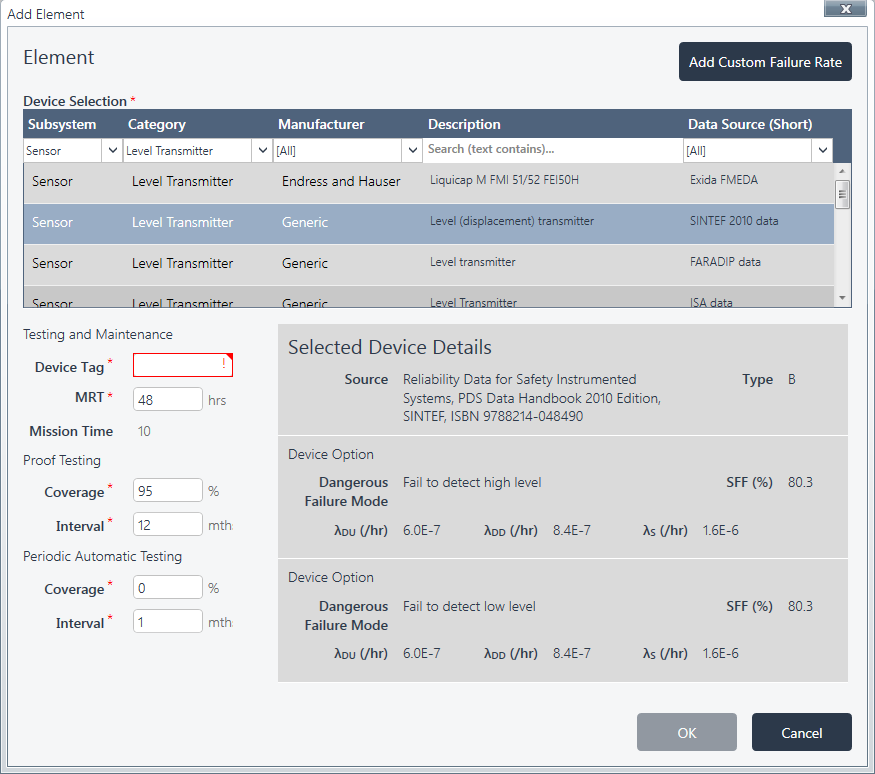This screenshot has width=875, height=774.
Task: Open the Manufacturer dropdown
Action: tap(412, 149)
